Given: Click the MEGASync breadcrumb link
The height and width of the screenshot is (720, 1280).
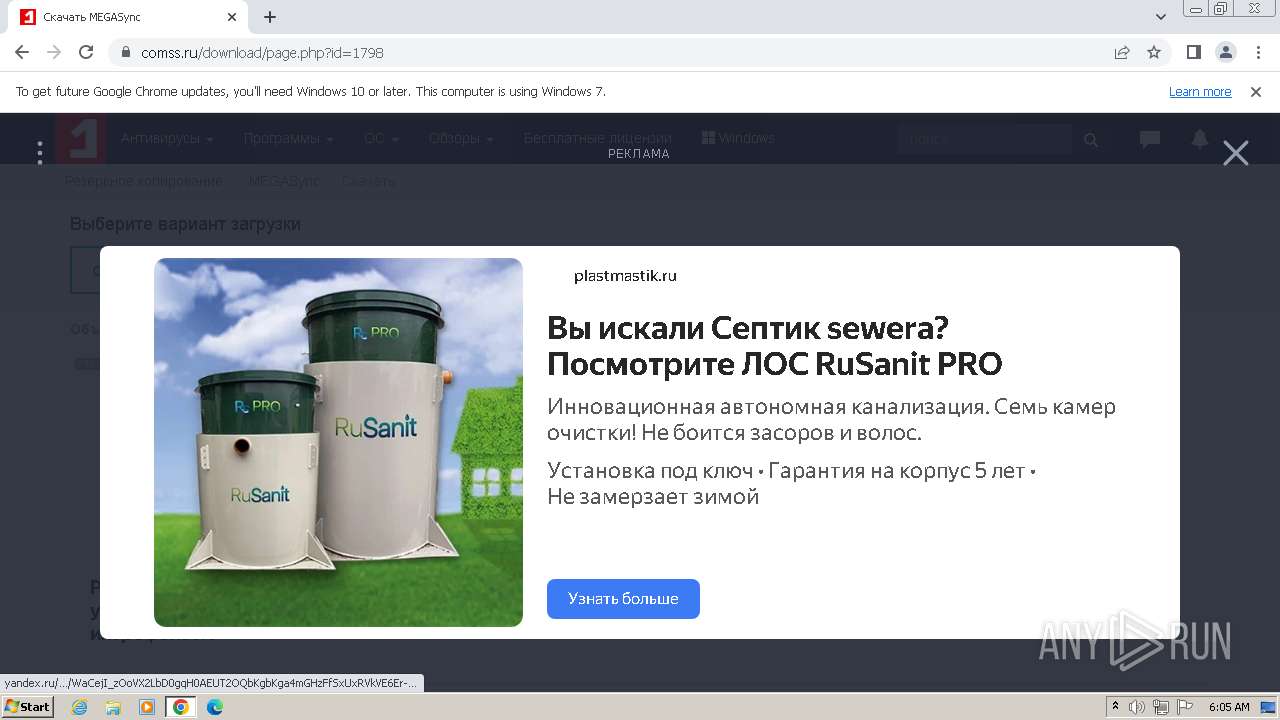Looking at the screenshot, I should click(x=284, y=181).
